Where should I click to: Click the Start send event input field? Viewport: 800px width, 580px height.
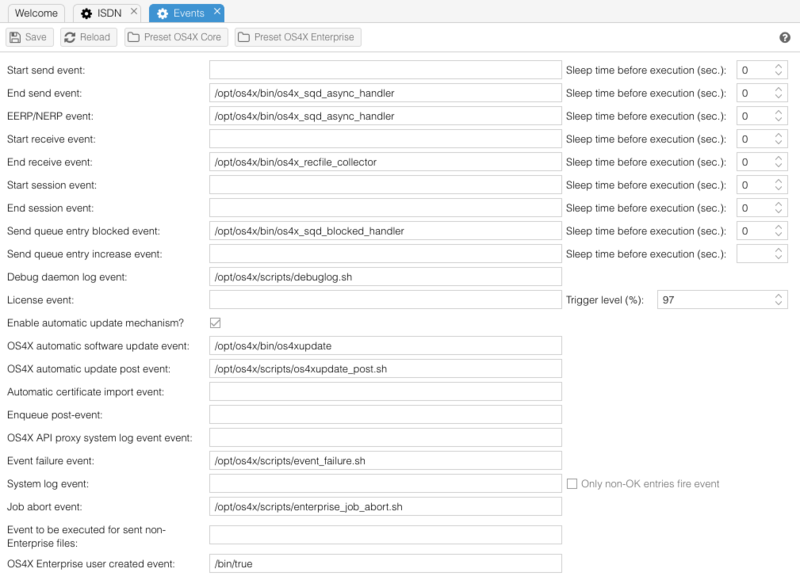pyautogui.click(x=385, y=70)
